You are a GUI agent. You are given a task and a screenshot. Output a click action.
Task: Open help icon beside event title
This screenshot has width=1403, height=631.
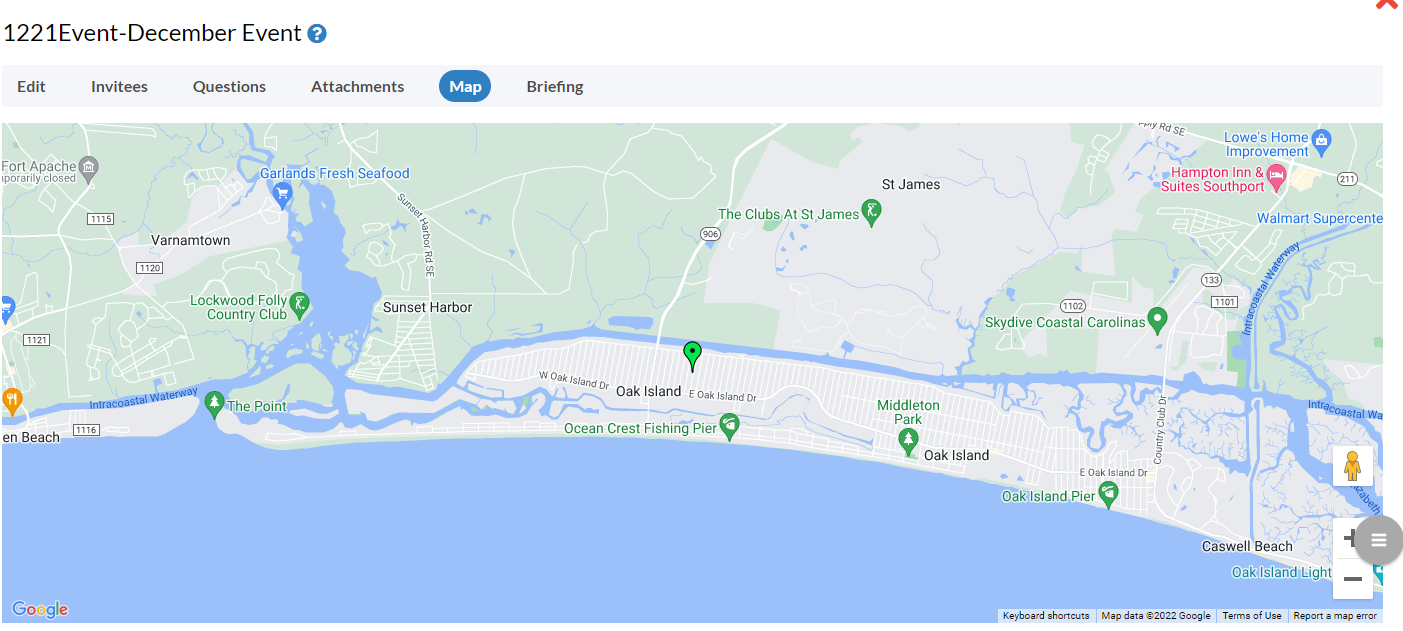(x=316, y=34)
